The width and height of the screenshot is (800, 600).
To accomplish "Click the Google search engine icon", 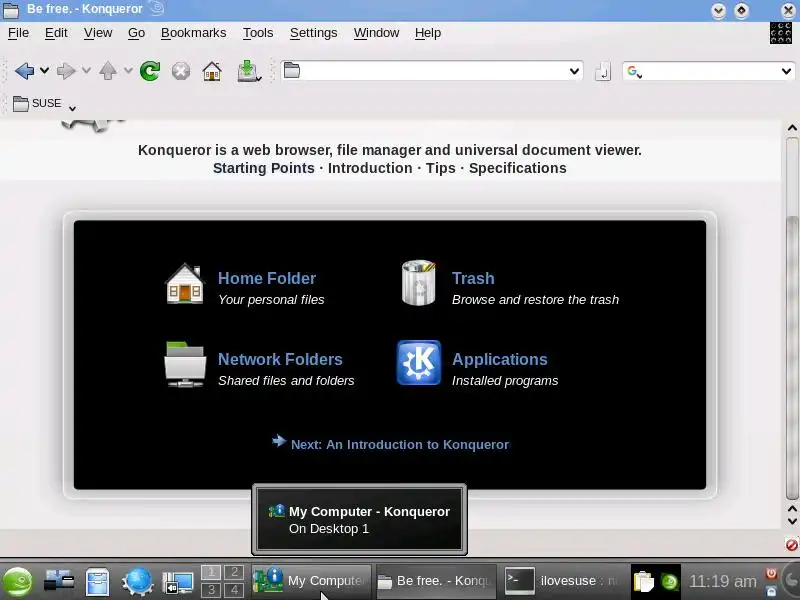I will click(x=633, y=71).
